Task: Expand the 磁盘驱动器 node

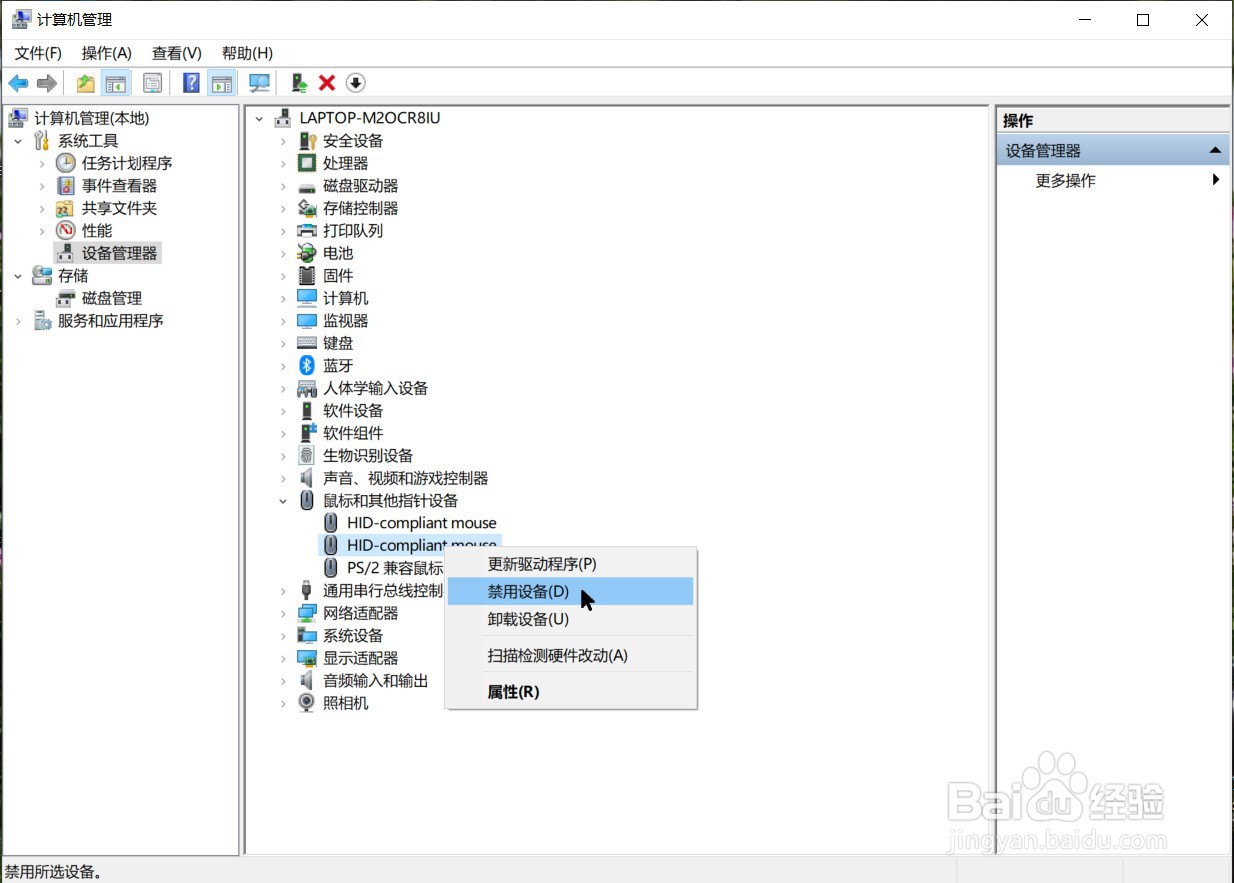Action: tap(283, 186)
